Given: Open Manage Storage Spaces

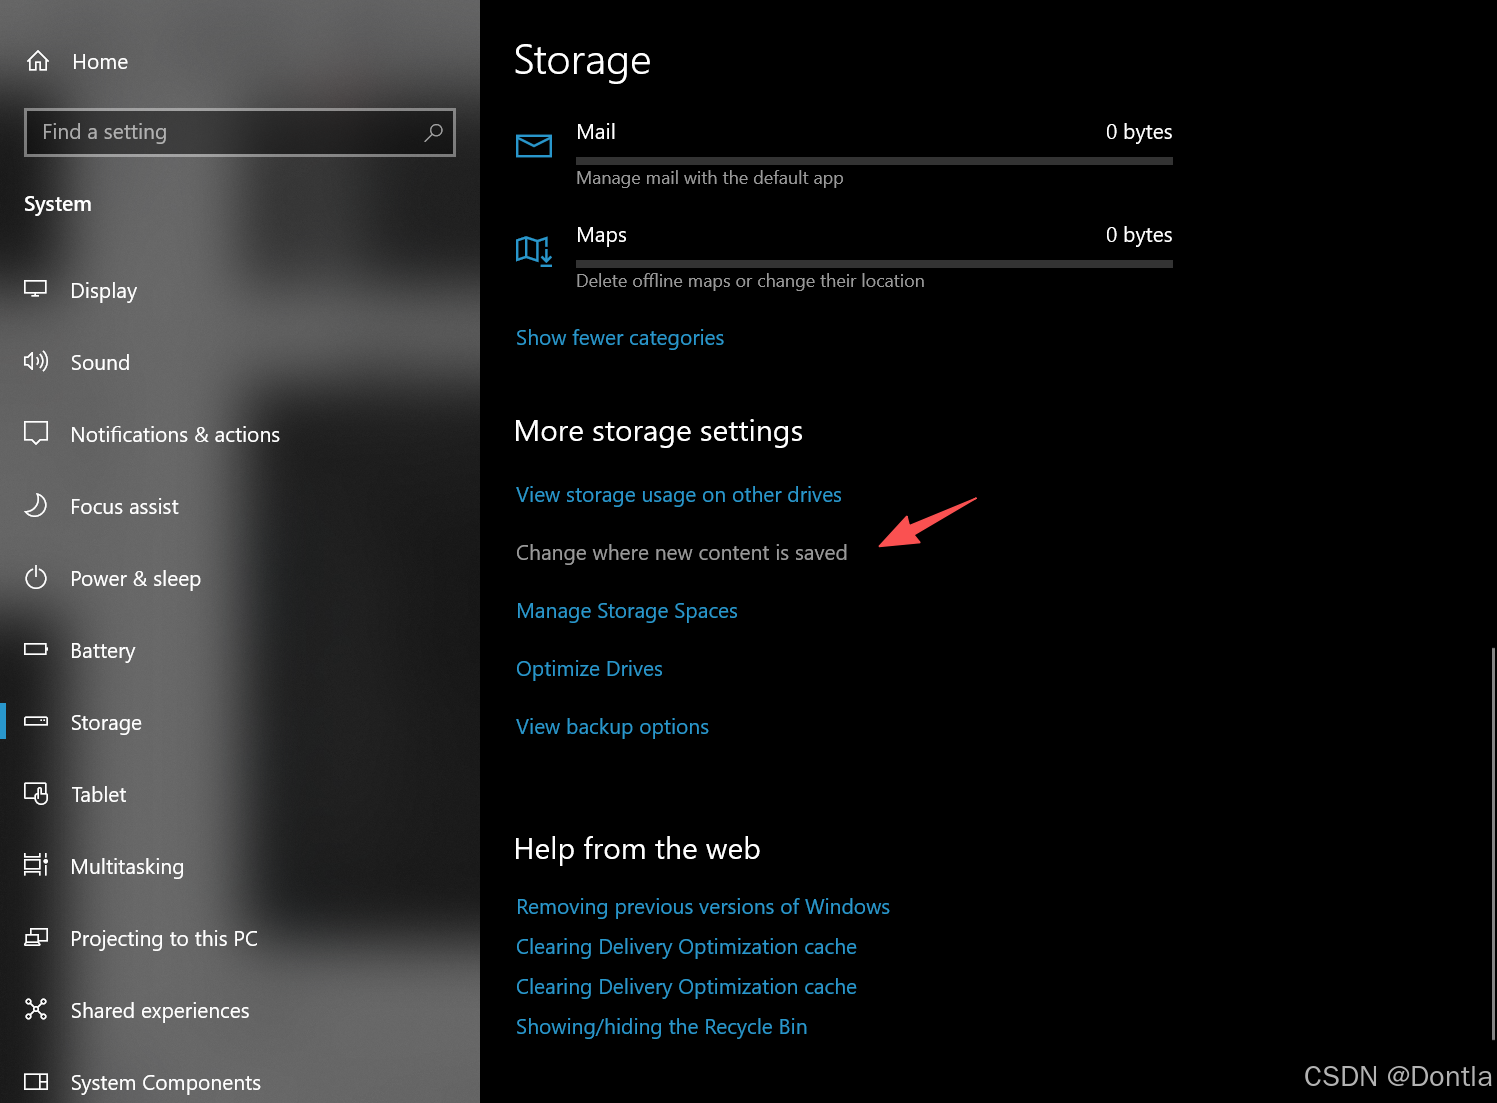Looking at the screenshot, I should pyautogui.click(x=627, y=611).
